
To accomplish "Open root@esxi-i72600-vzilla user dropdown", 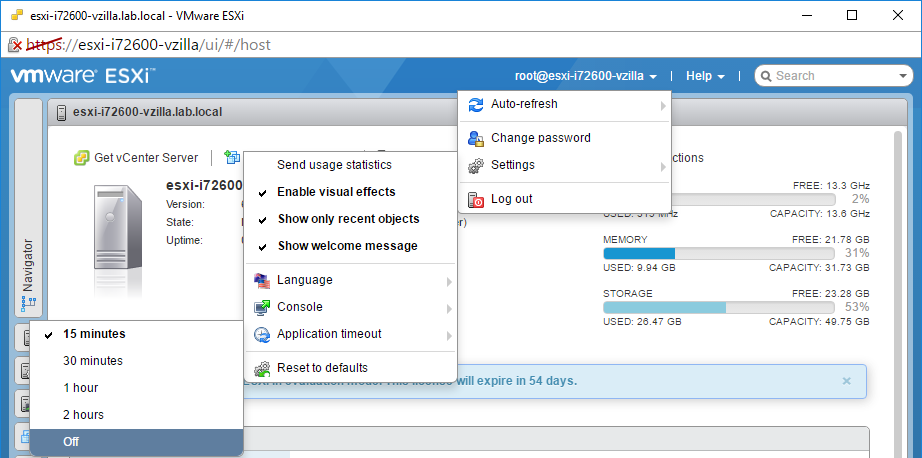I will [586, 76].
